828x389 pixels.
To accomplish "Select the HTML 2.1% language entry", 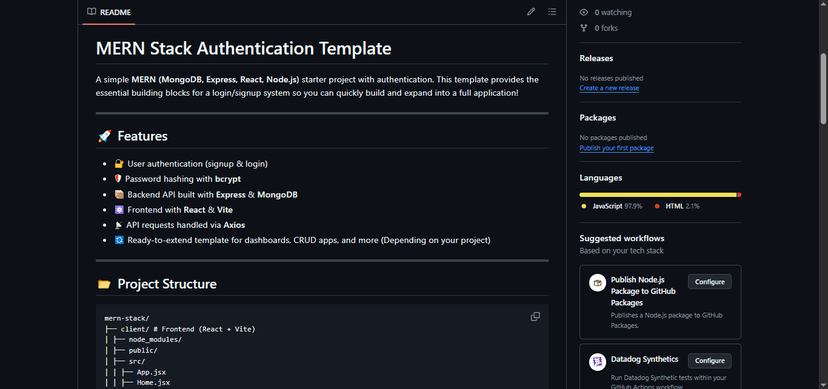I will 677,206.
